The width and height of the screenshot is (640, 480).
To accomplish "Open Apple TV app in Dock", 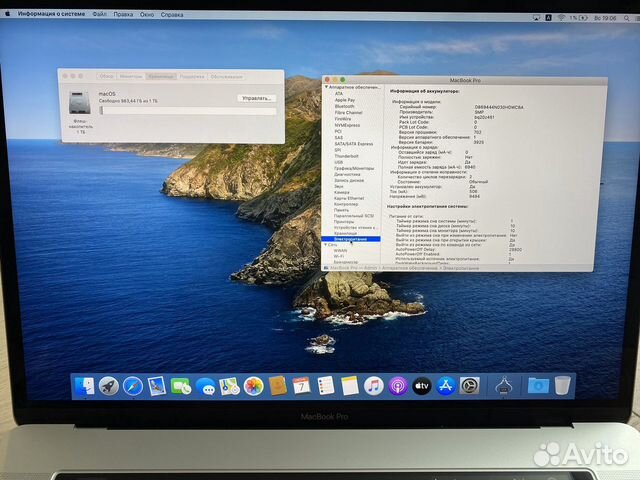I will [422, 386].
